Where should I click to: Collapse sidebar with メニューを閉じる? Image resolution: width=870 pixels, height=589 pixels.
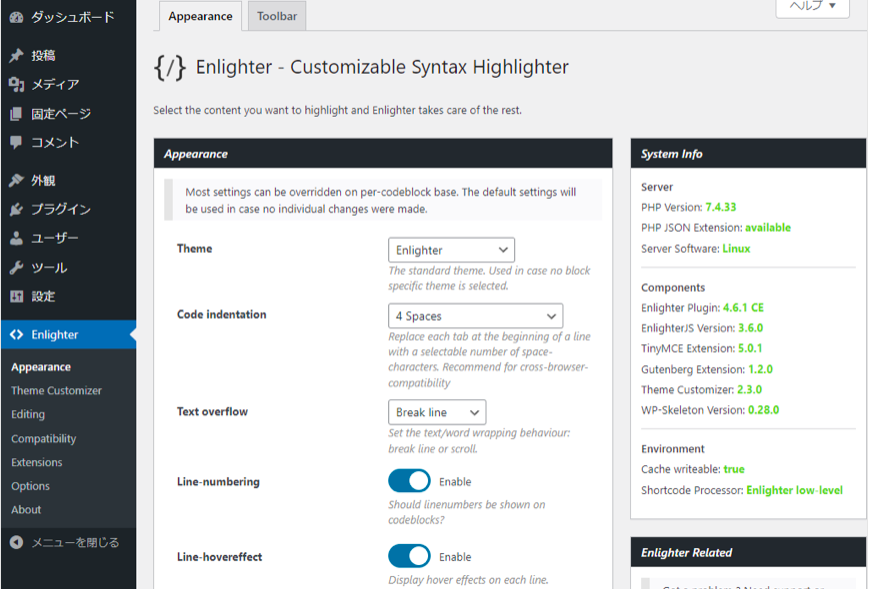point(64,542)
